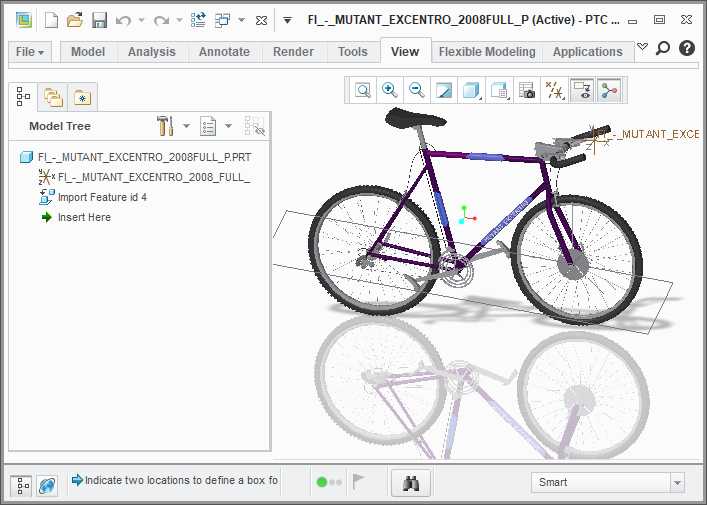
Task: Click the Zoom In toolbar icon
Action: pos(390,90)
